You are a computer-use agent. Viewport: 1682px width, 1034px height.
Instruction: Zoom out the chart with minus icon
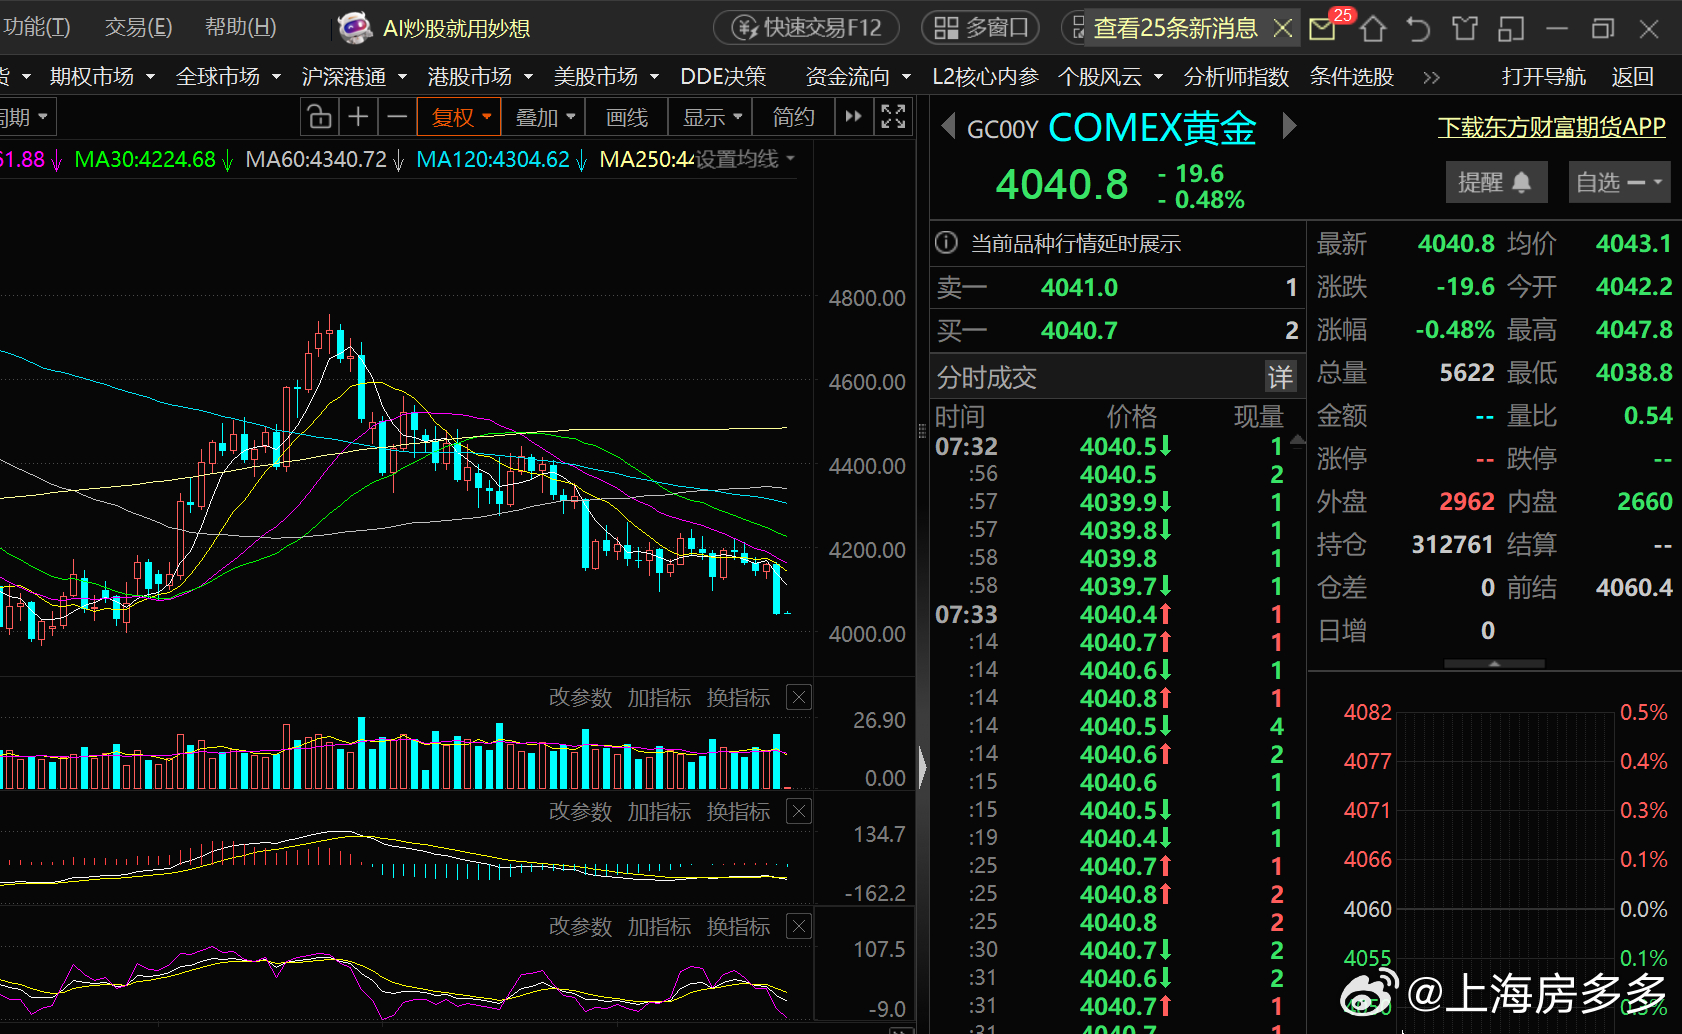coord(397,117)
